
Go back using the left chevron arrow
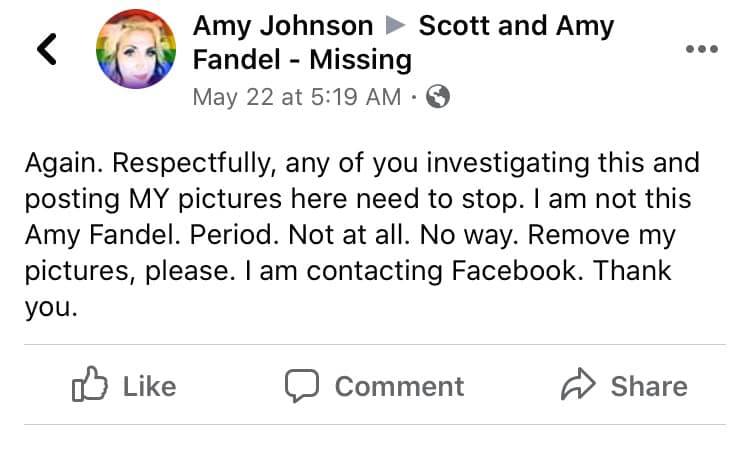(46, 50)
